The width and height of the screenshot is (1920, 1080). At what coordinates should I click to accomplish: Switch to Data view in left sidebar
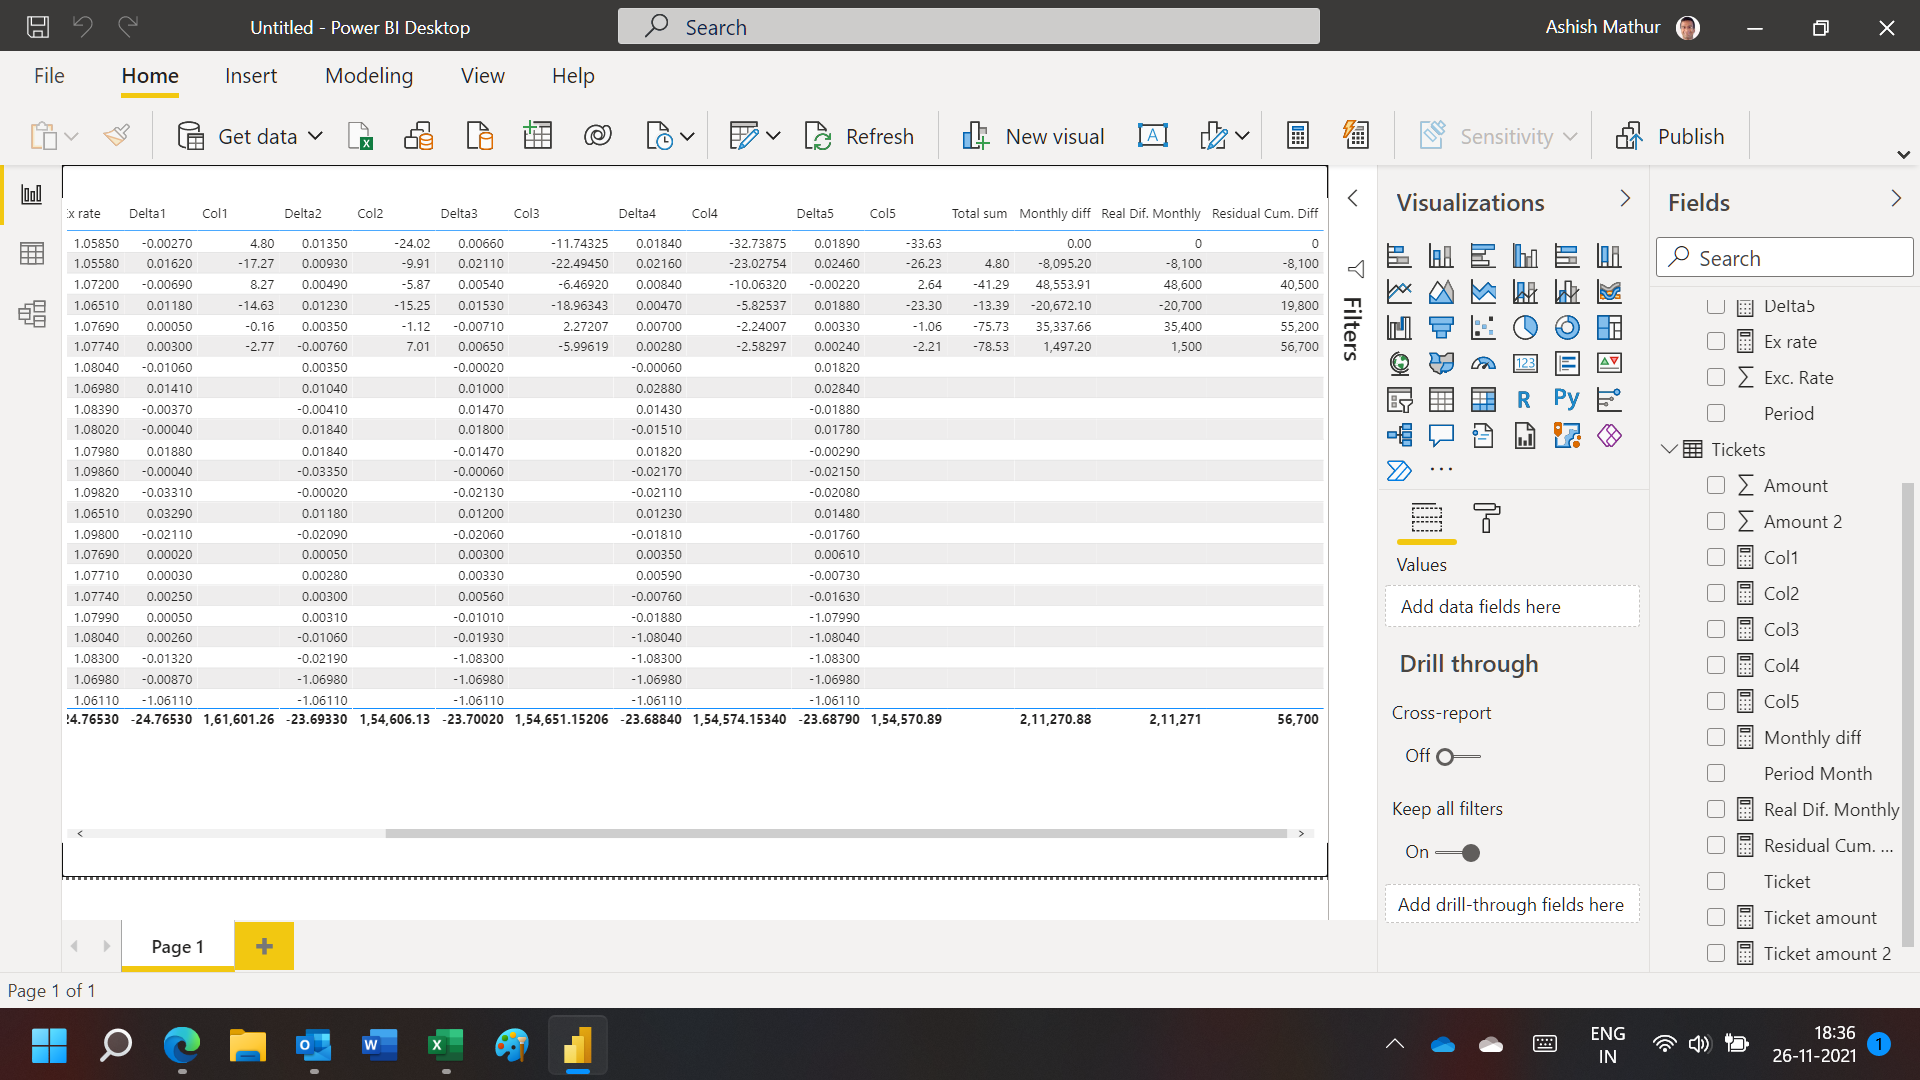click(32, 254)
